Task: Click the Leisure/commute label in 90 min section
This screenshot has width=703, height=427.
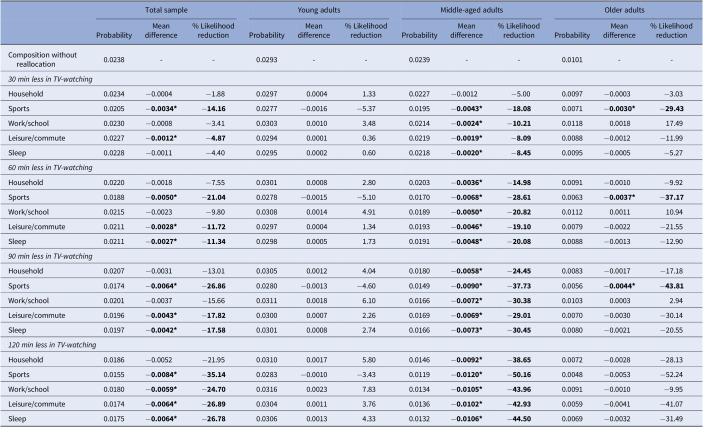Action: click(36, 315)
